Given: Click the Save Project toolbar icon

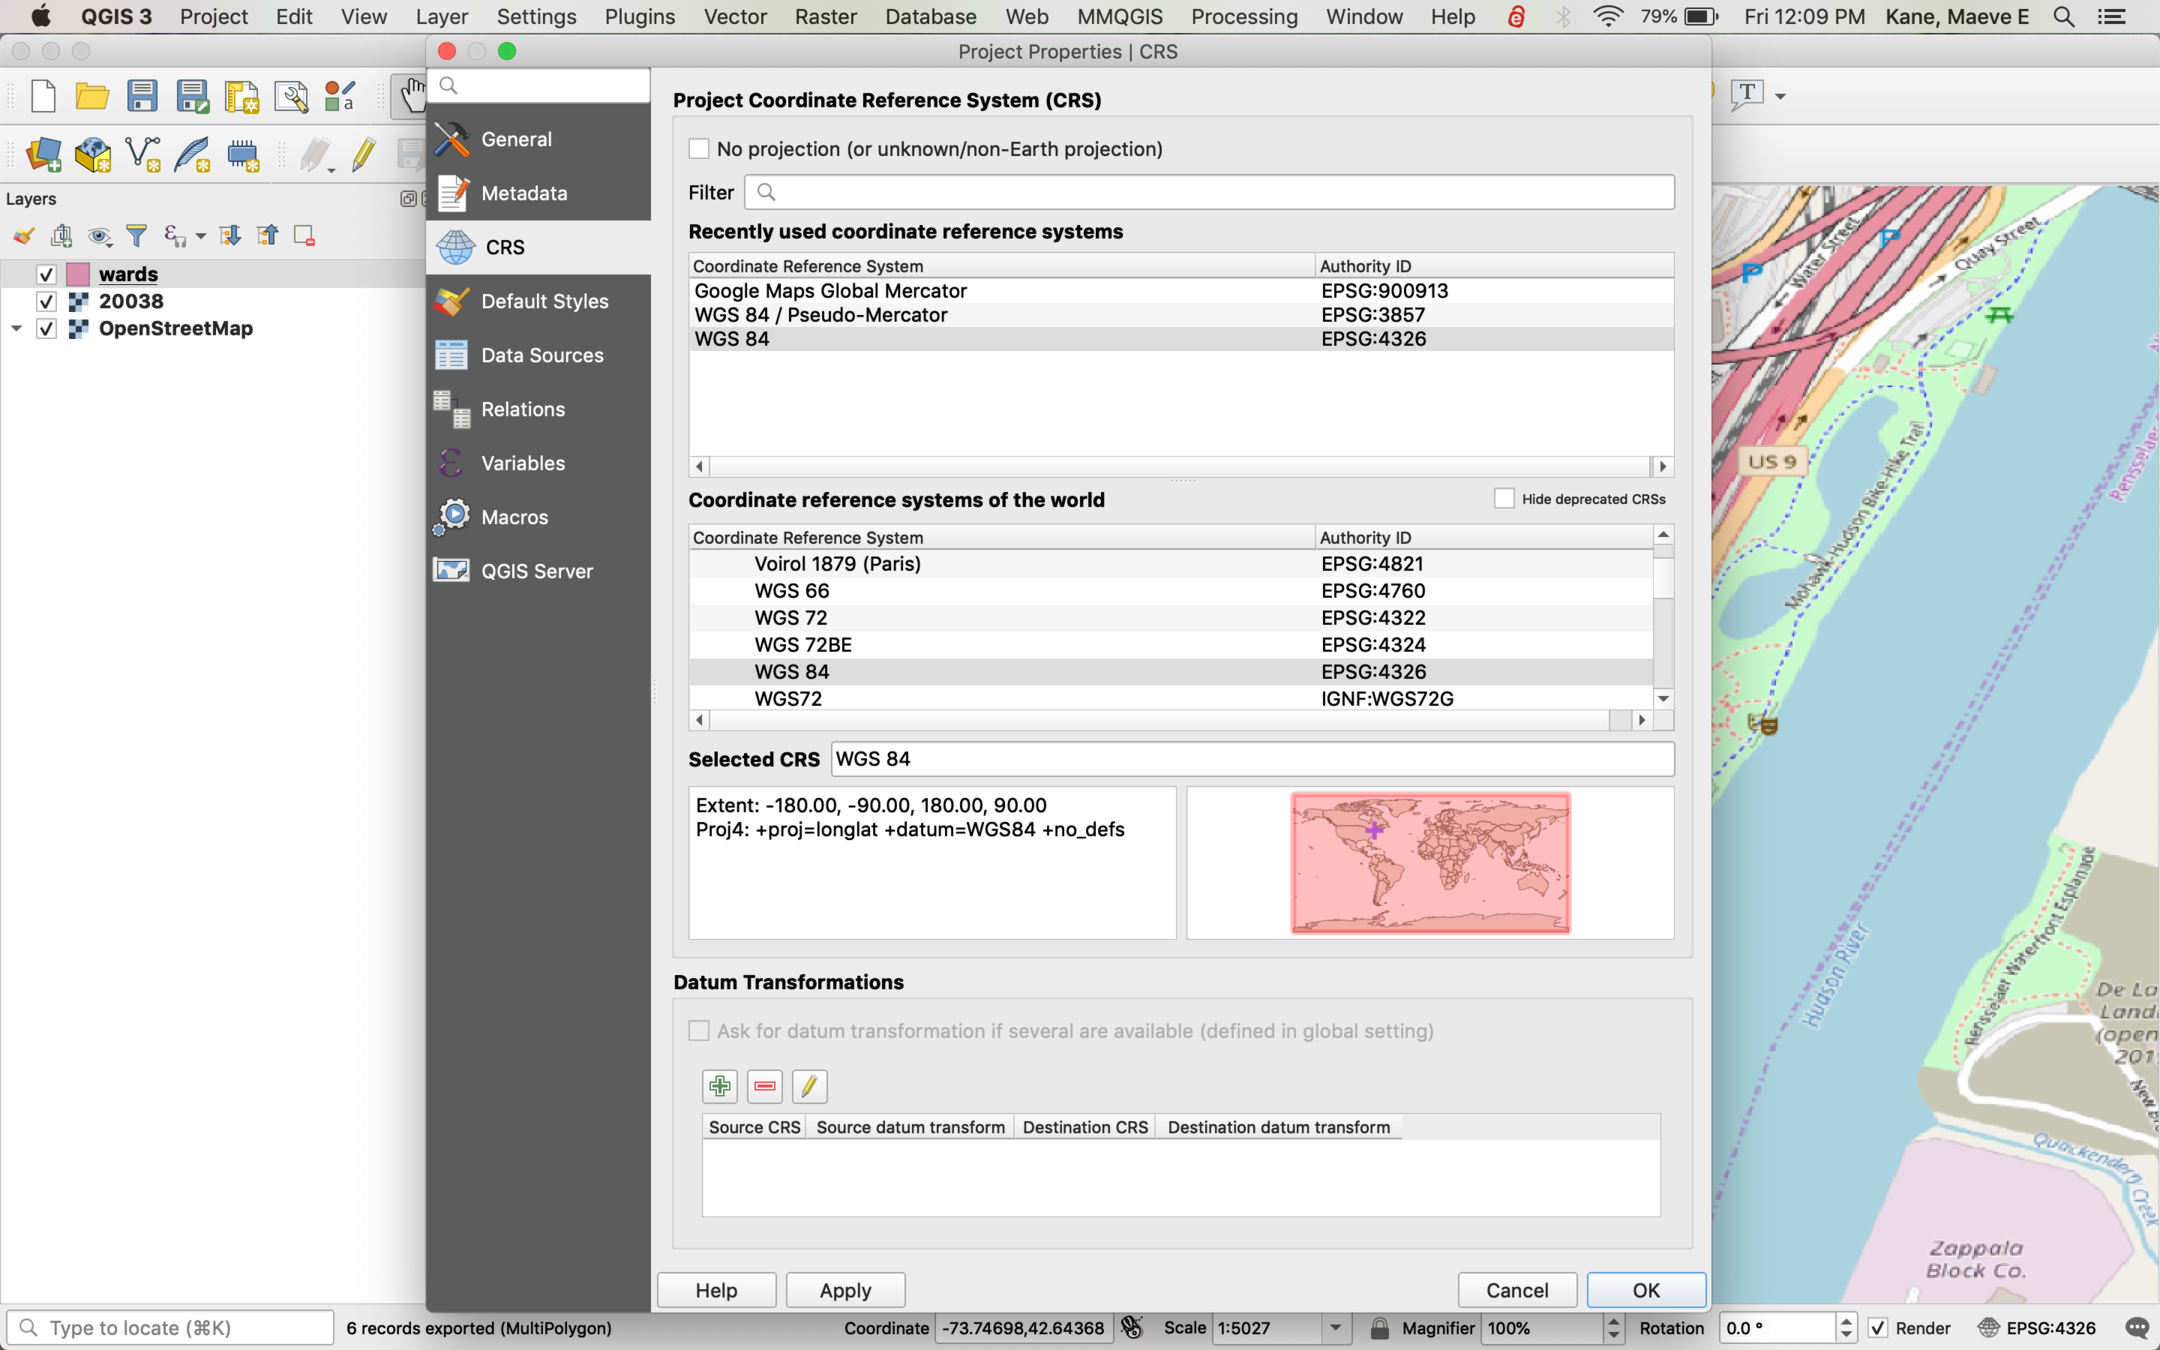Looking at the screenshot, I should tap(142, 96).
